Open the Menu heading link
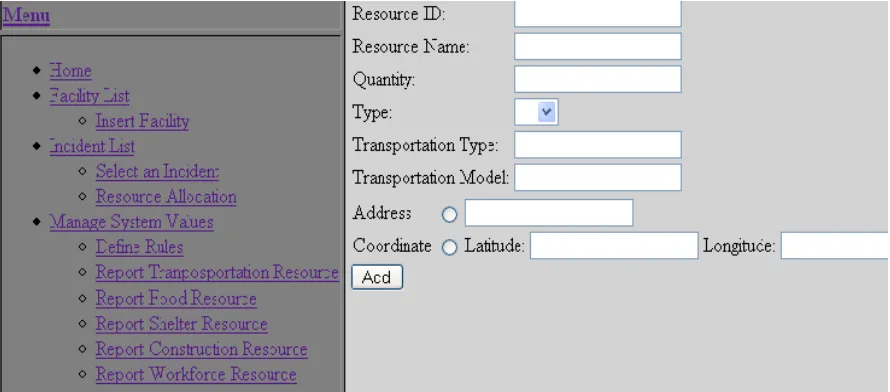Image resolution: width=890 pixels, height=392 pixels. pyautogui.click(x=27, y=15)
